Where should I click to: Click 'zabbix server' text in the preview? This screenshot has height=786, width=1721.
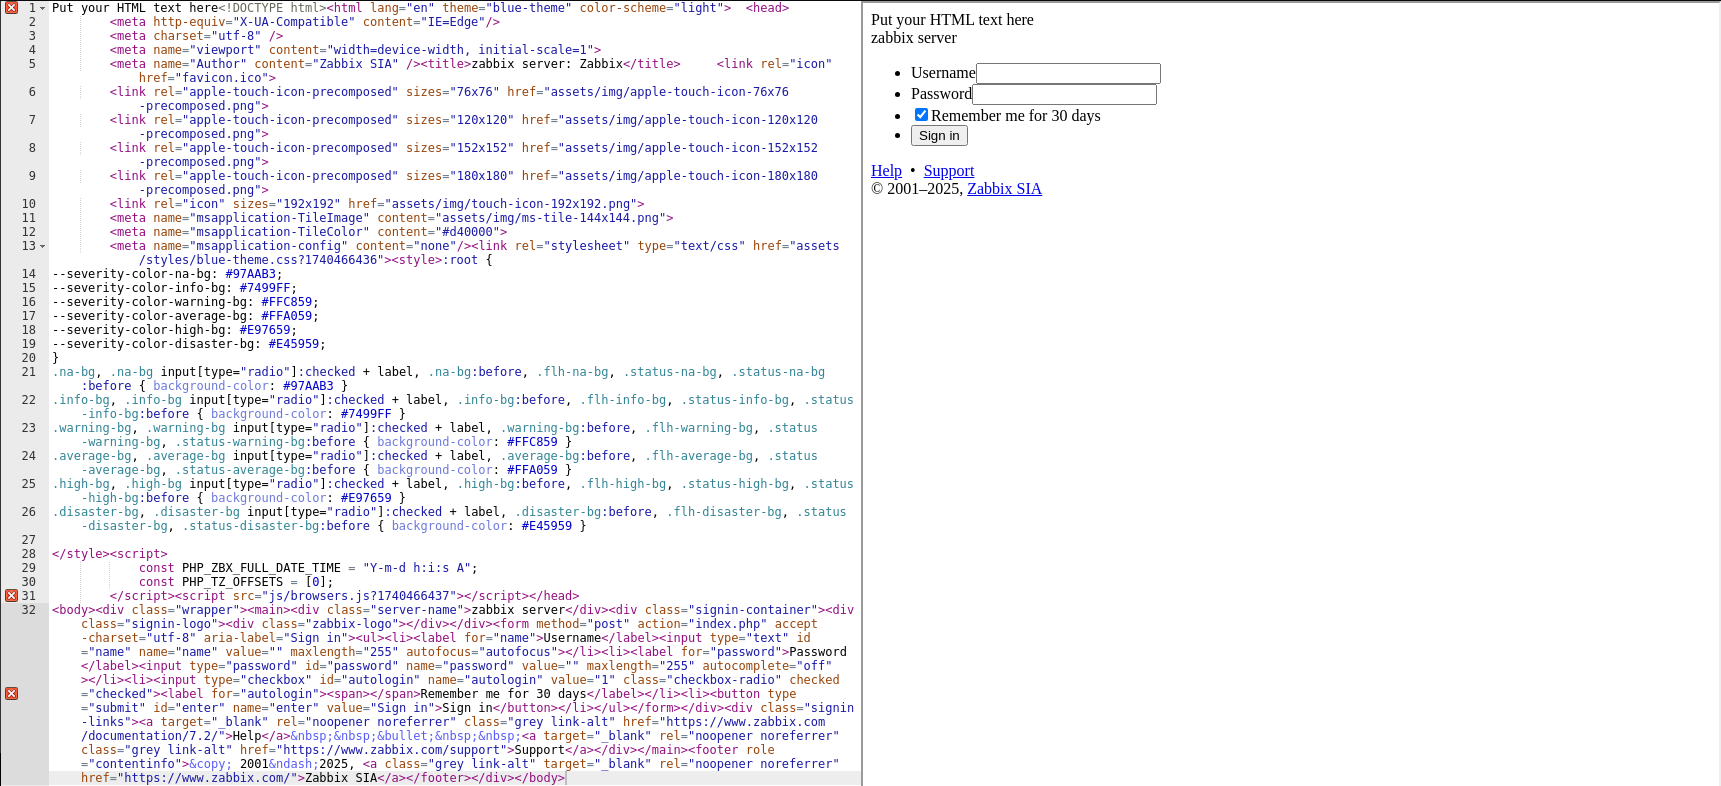(914, 38)
